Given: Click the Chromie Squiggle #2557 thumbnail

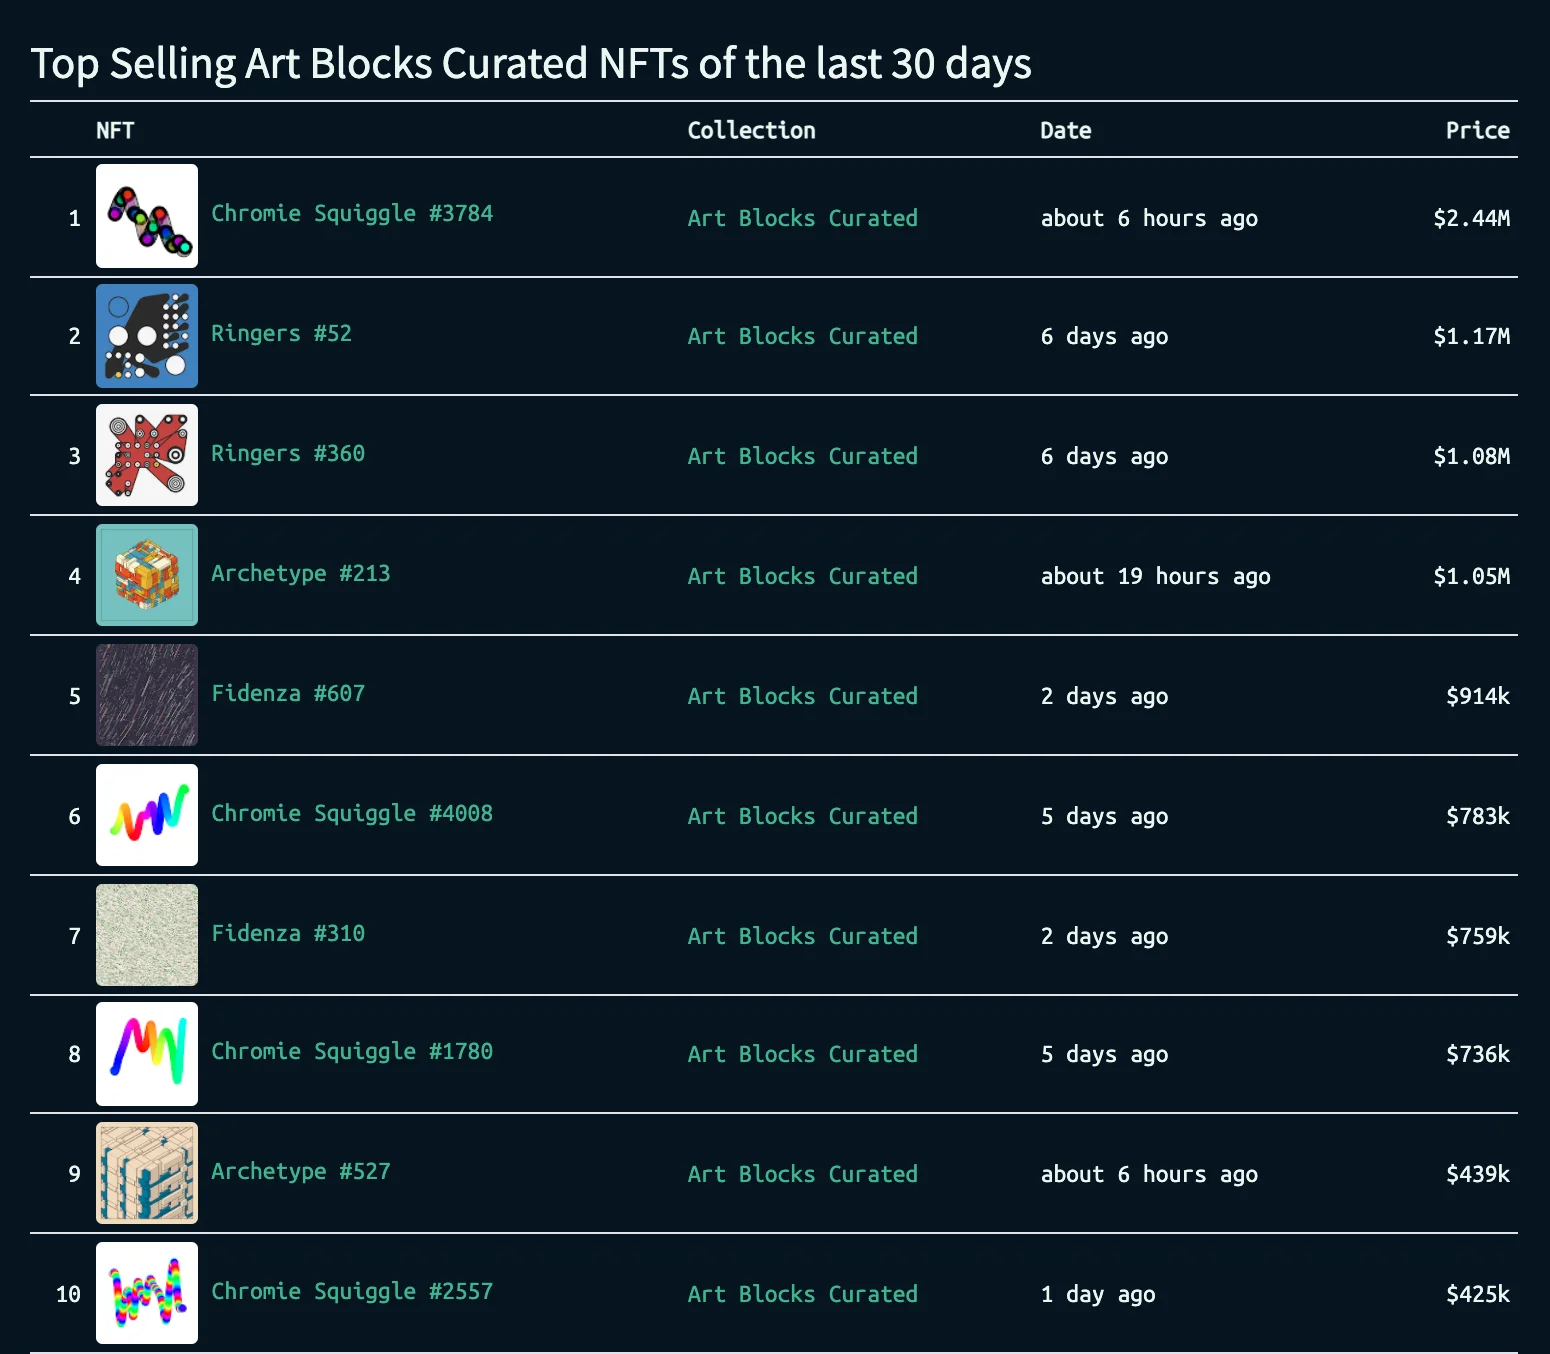Looking at the screenshot, I should (147, 1293).
